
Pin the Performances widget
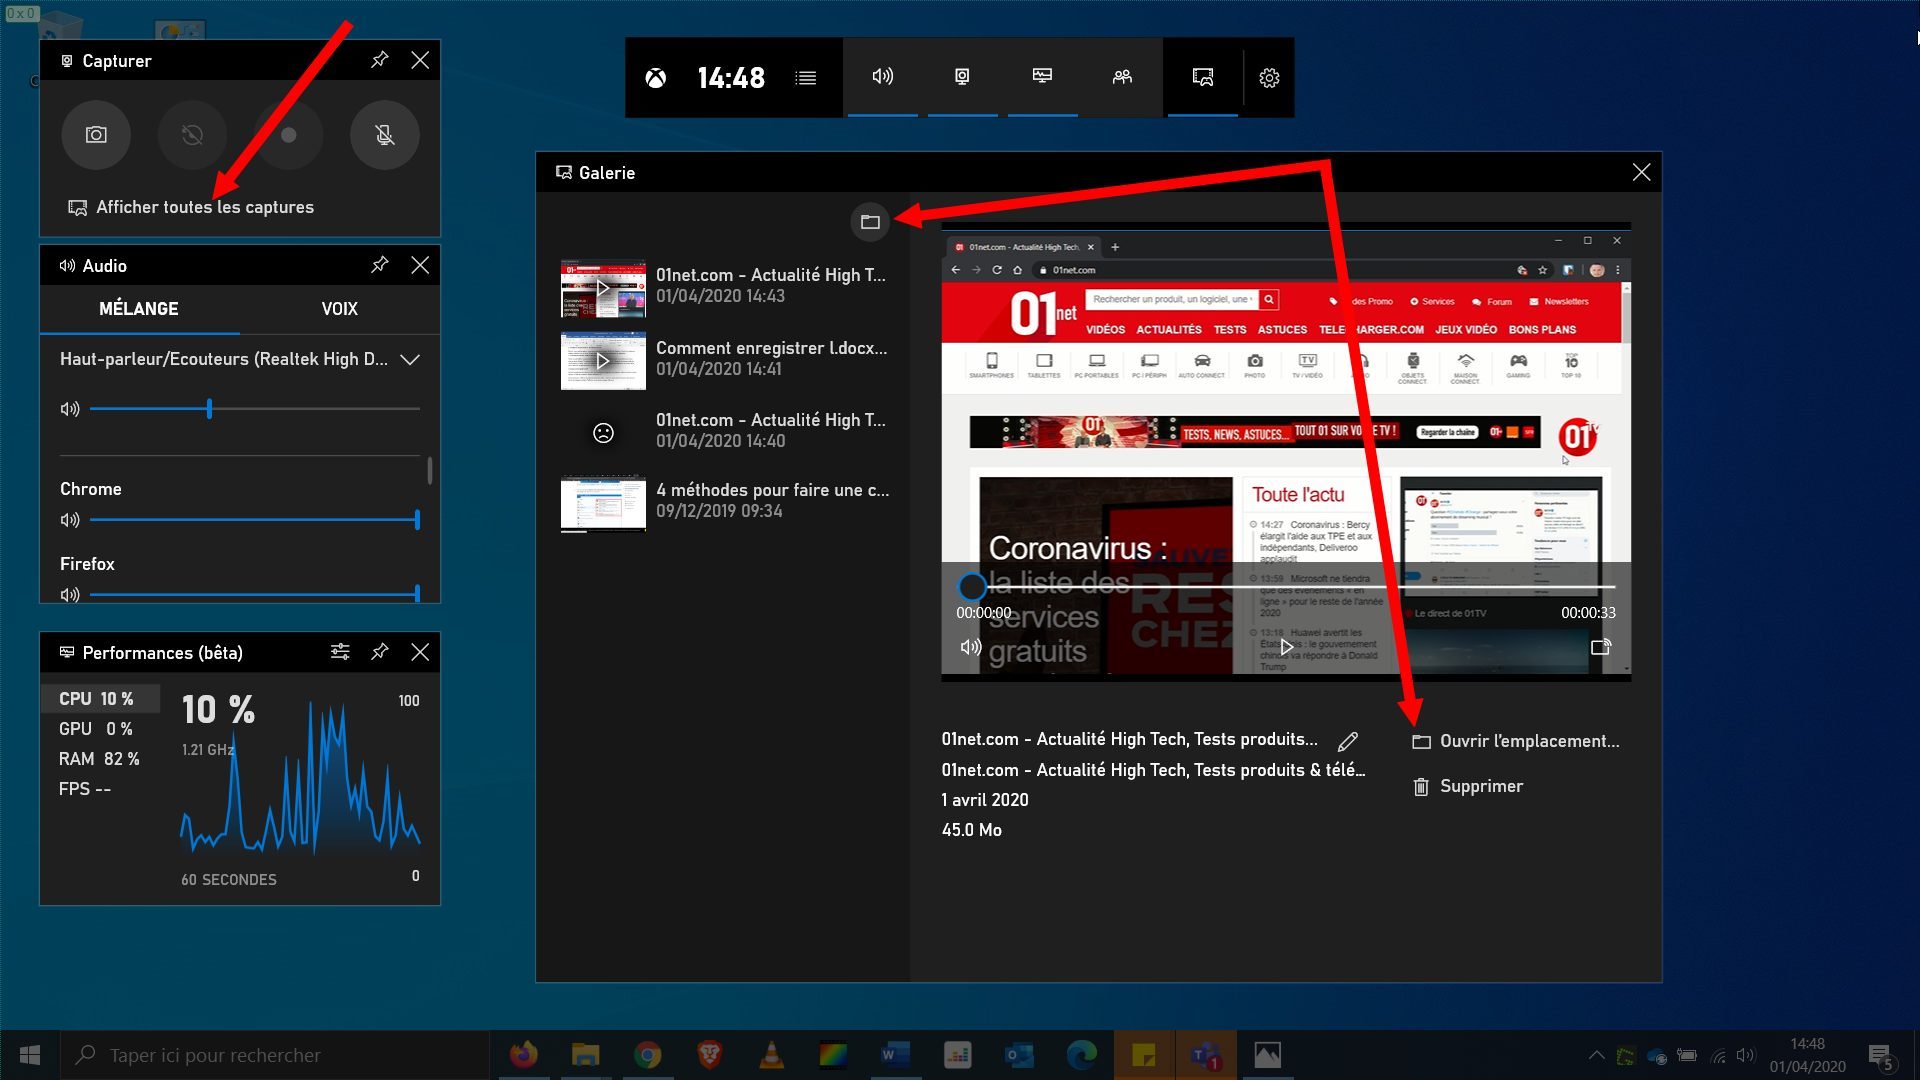tap(379, 652)
